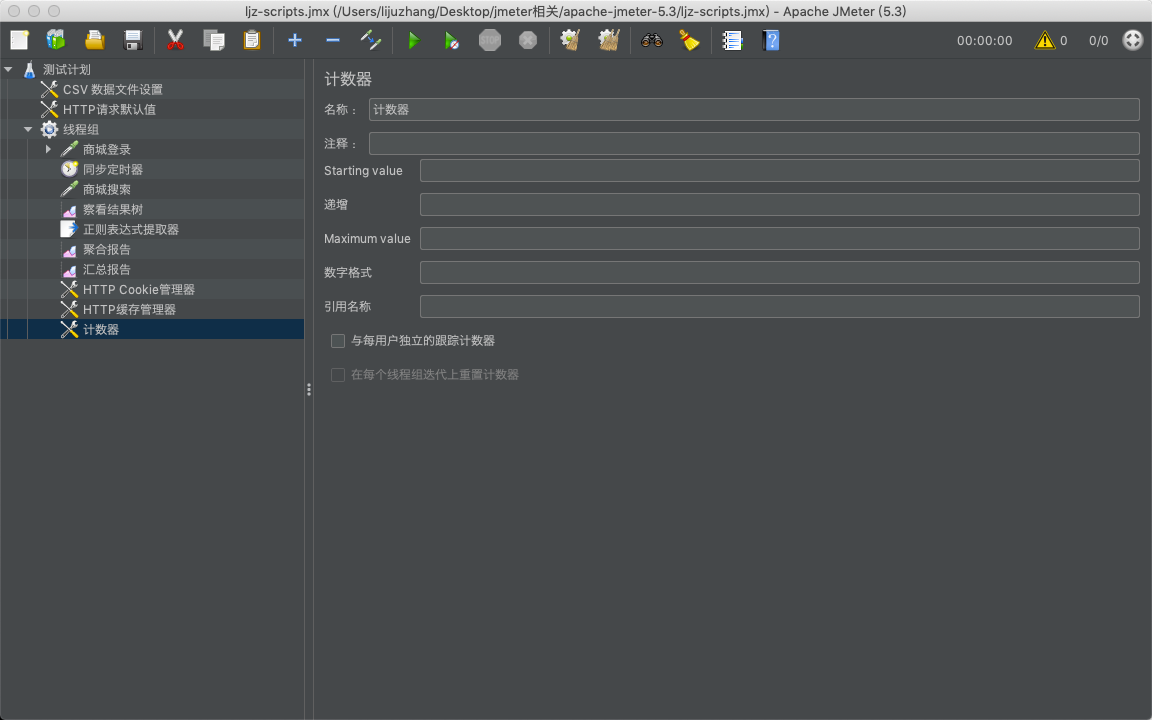Click the remote engines status icon
1152x720 pixels.
[1133, 40]
